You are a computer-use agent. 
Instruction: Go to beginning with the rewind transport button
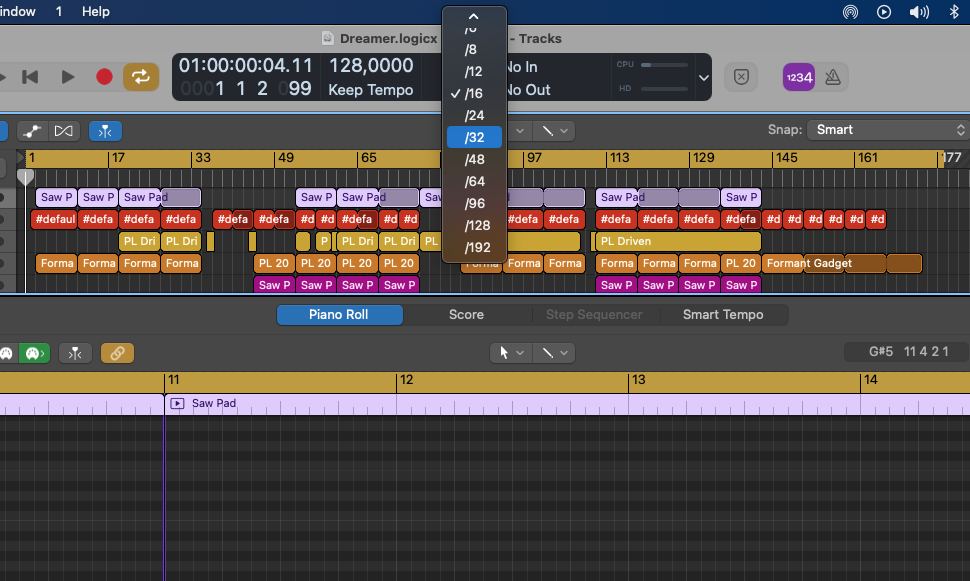click(x=30, y=77)
